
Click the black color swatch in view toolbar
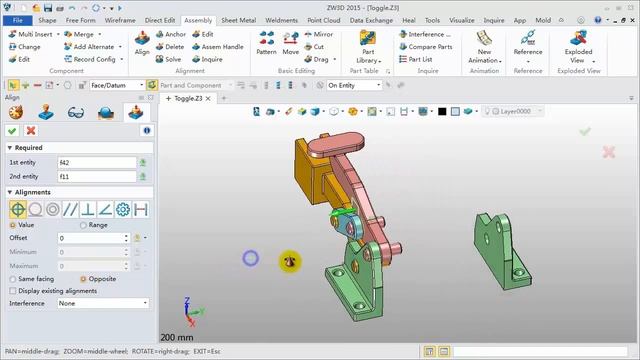[x=442, y=111]
